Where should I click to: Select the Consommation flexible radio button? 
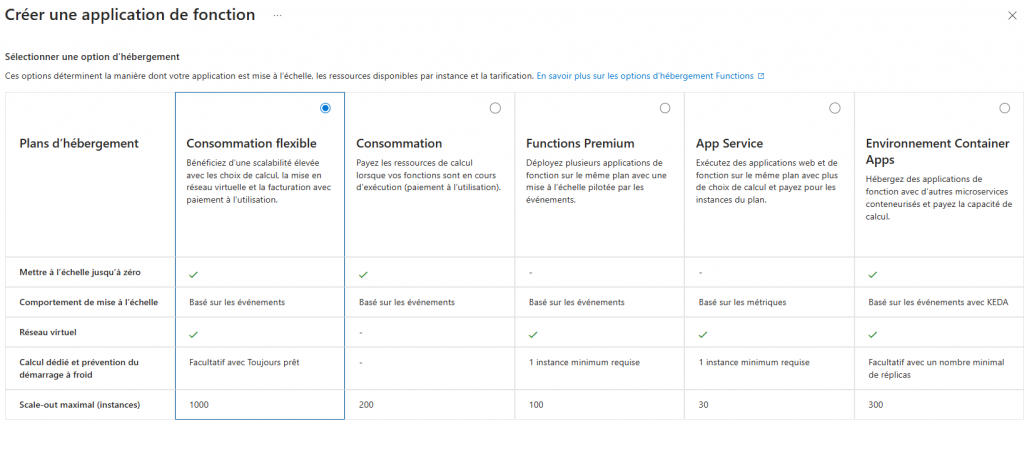pos(325,108)
